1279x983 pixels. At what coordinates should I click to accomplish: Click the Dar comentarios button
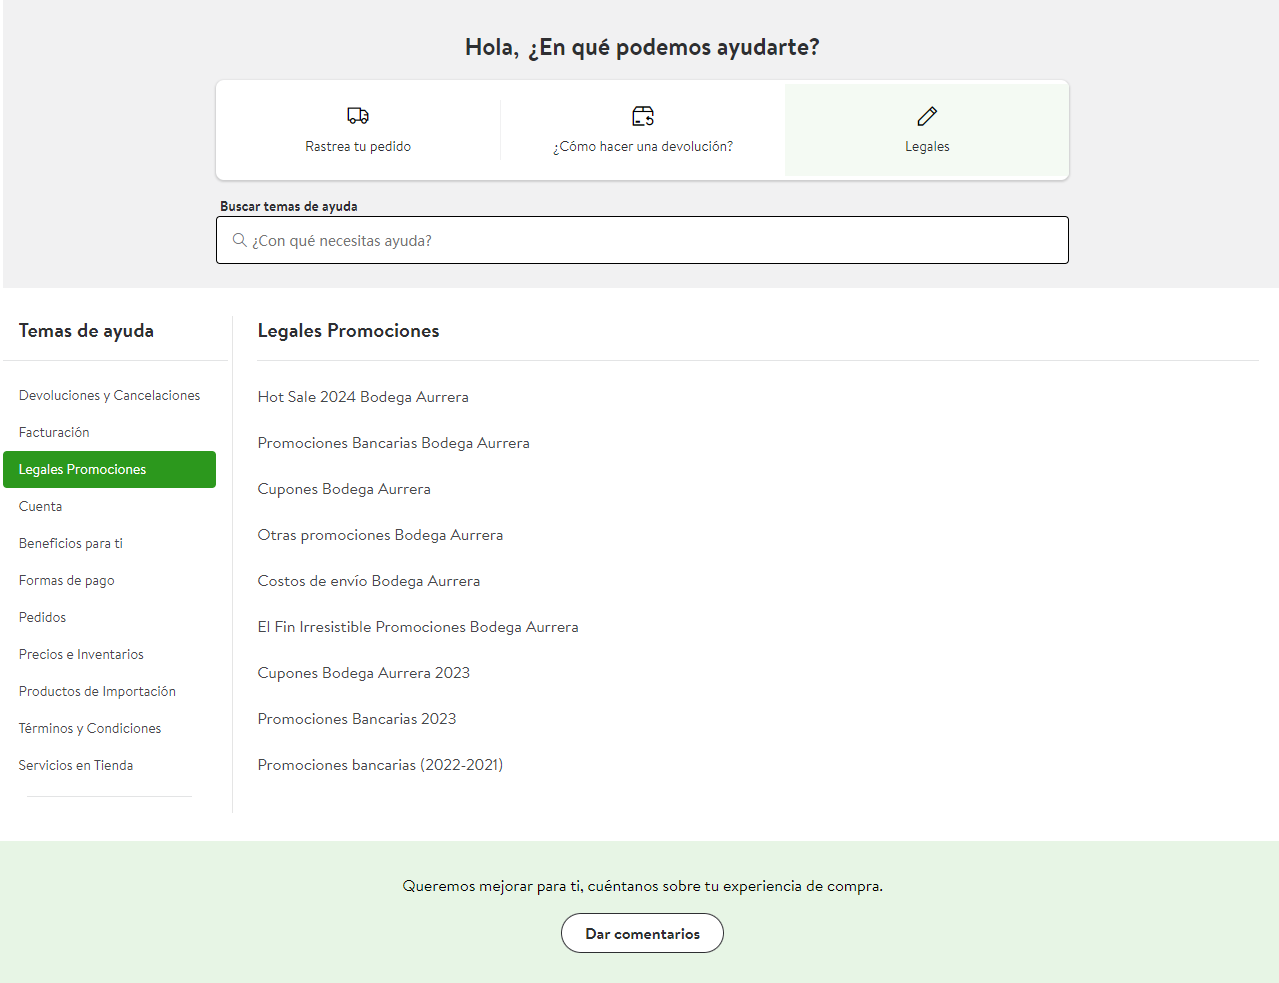pos(642,933)
